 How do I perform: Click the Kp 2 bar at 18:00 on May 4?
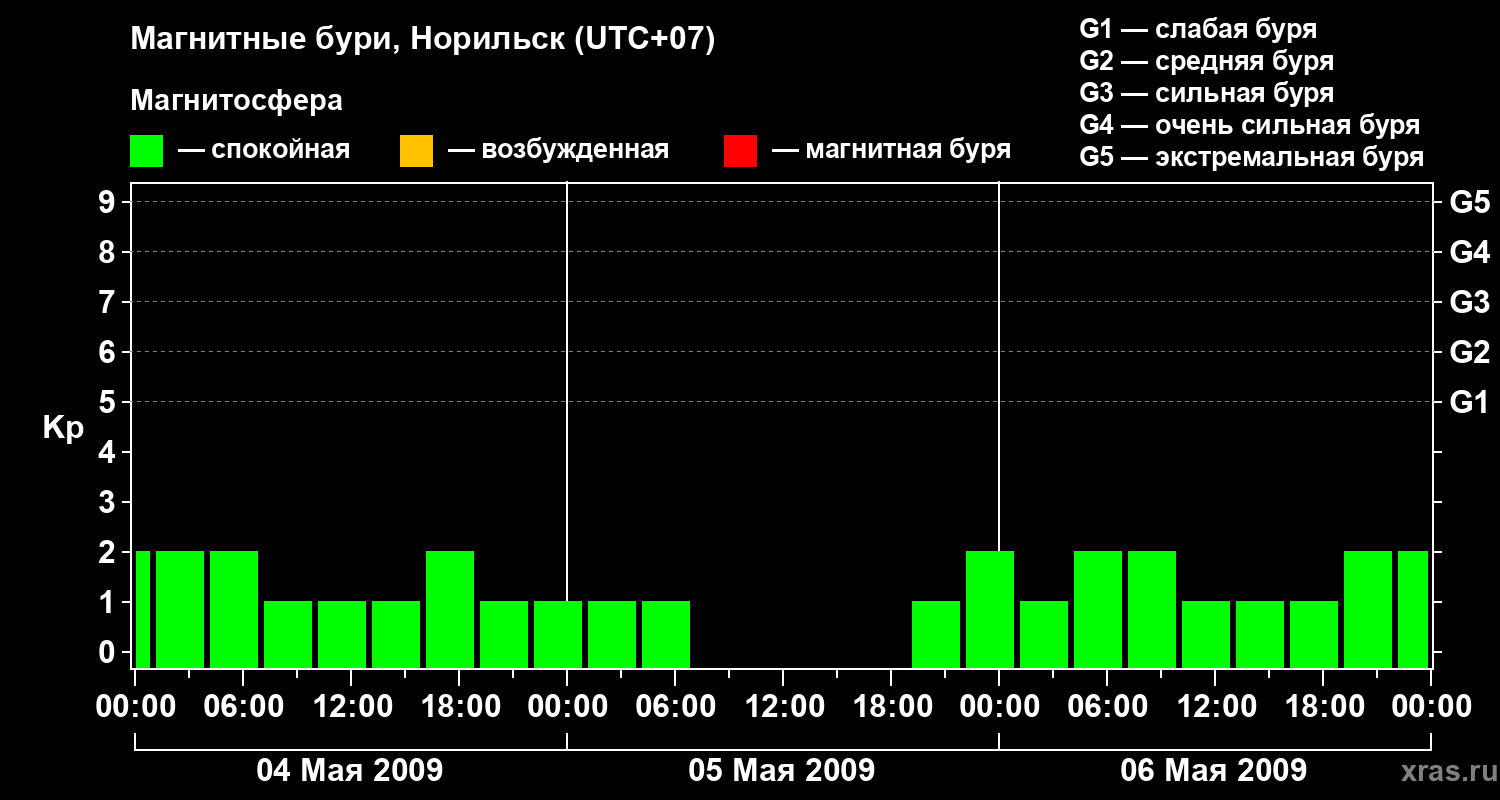click(450, 609)
